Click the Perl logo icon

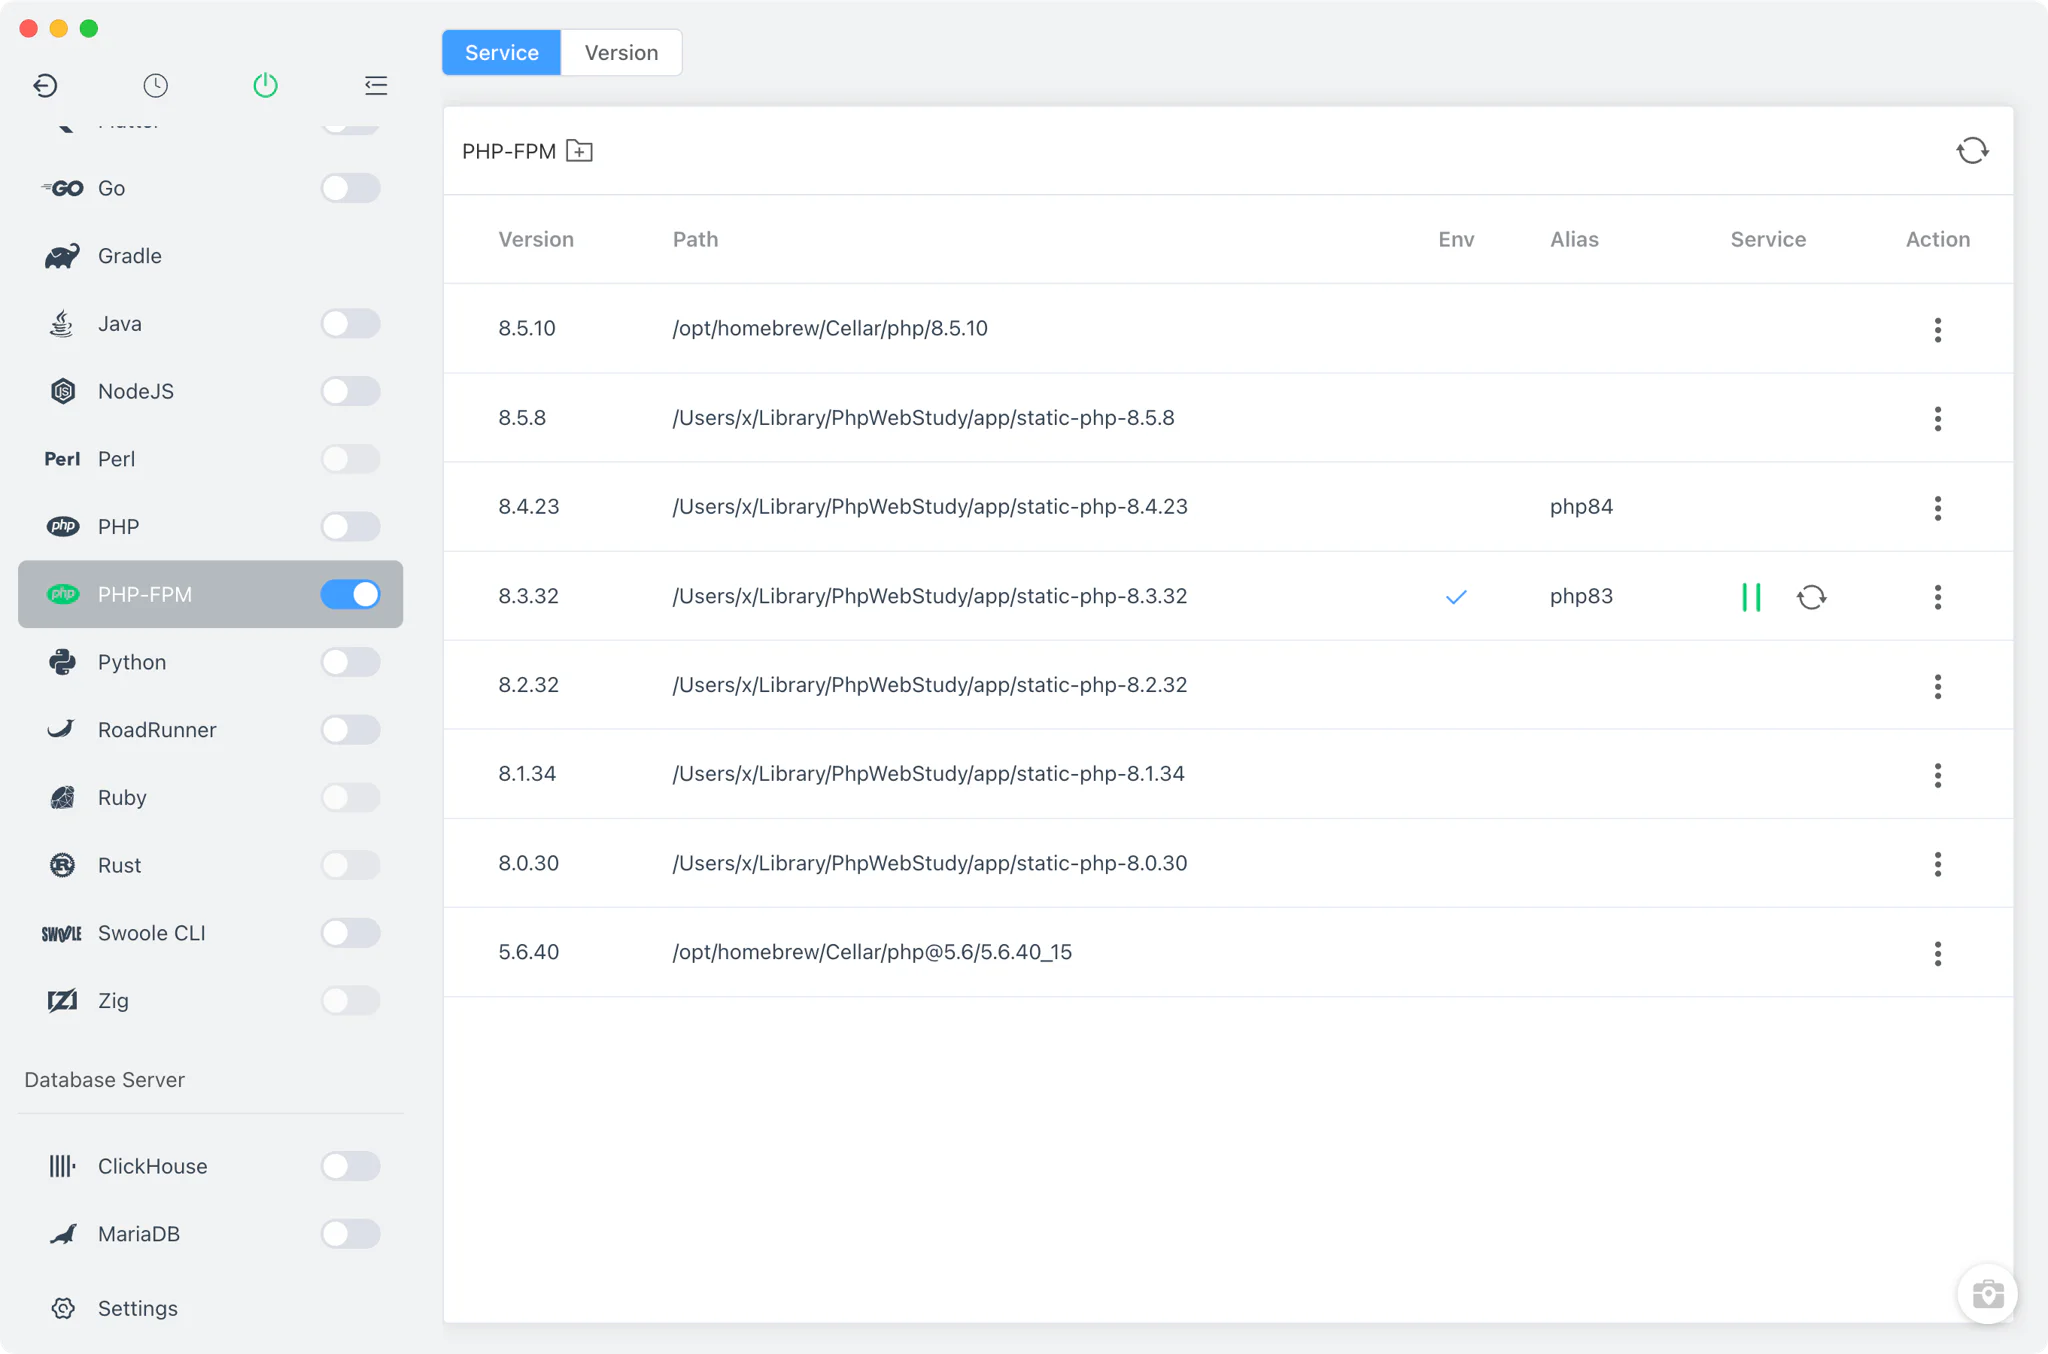tap(62, 459)
